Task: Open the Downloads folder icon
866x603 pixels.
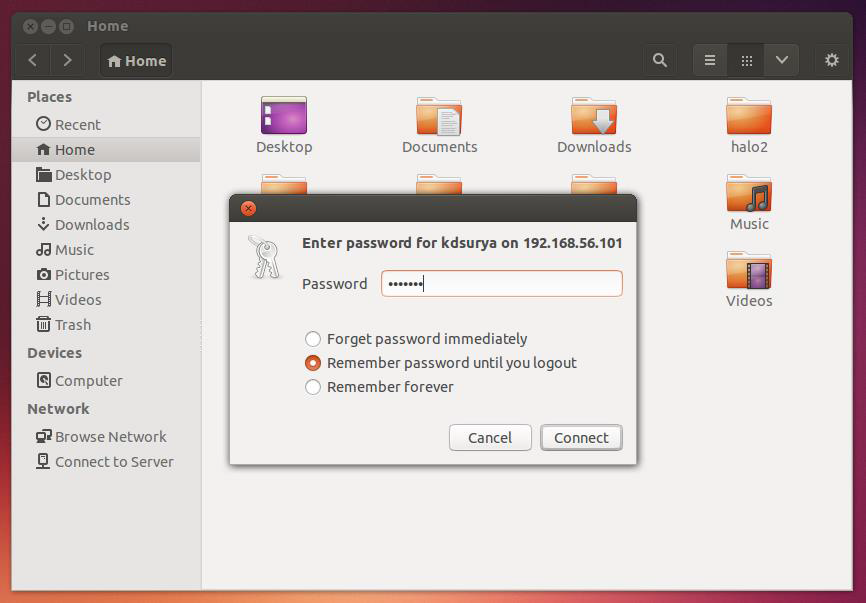Action: click(x=594, y=117)
